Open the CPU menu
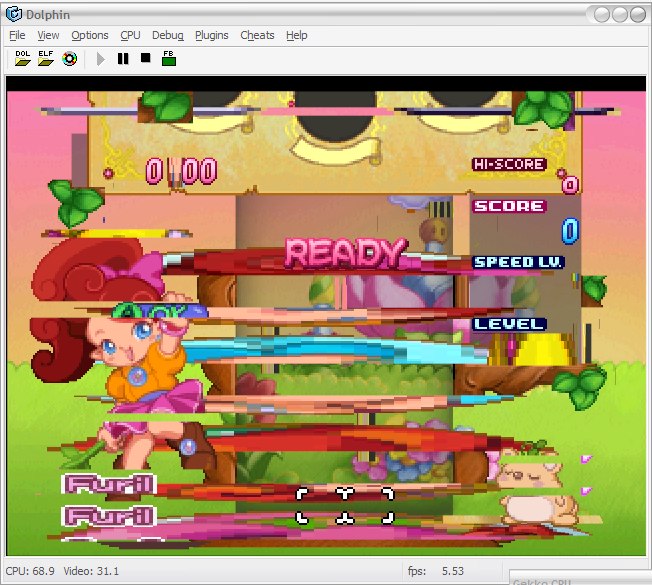The height and width of the screenshot is (585, 652). coord(130,35)
